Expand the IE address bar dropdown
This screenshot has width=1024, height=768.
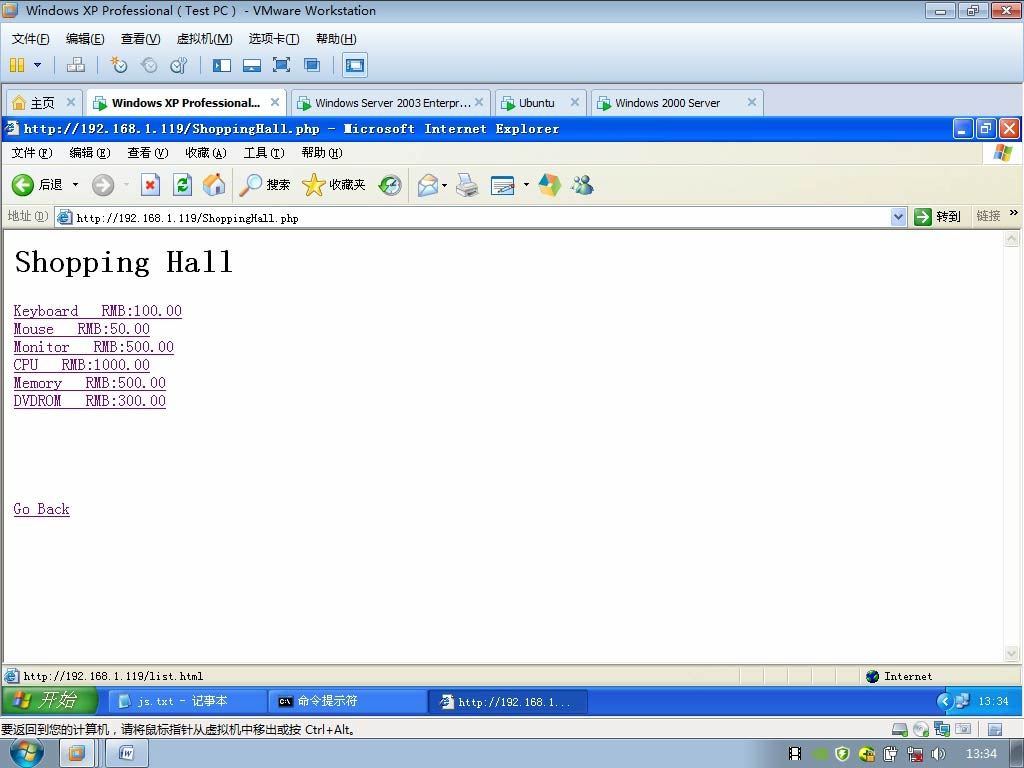tap(899, 217)
